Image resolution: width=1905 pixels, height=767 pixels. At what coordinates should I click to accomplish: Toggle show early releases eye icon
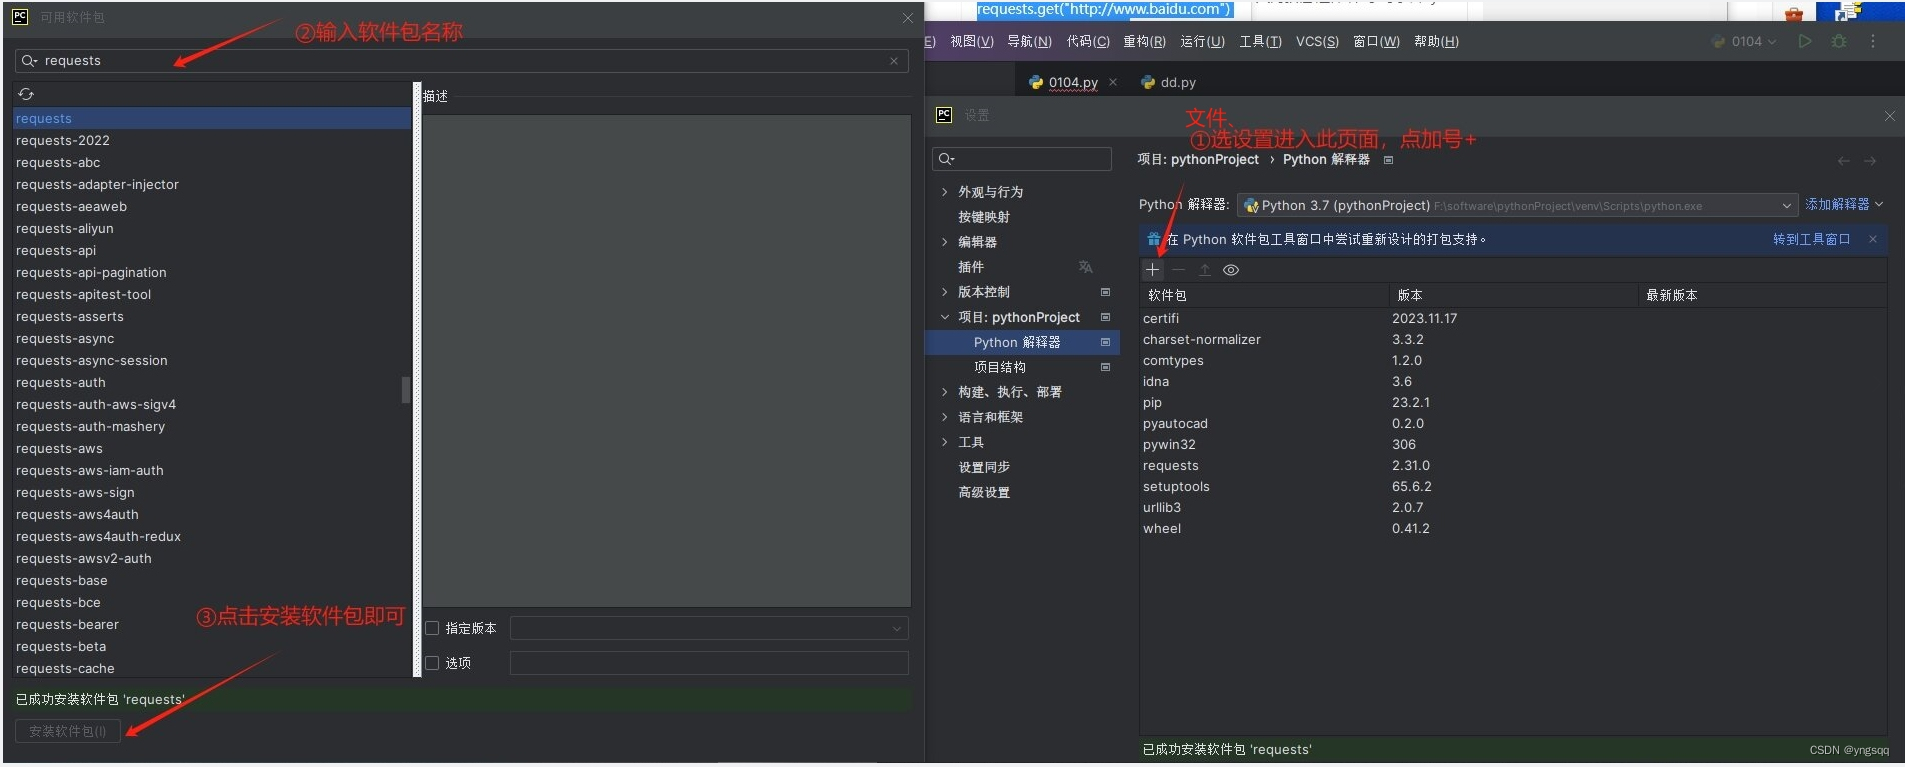pos(1231,270)
